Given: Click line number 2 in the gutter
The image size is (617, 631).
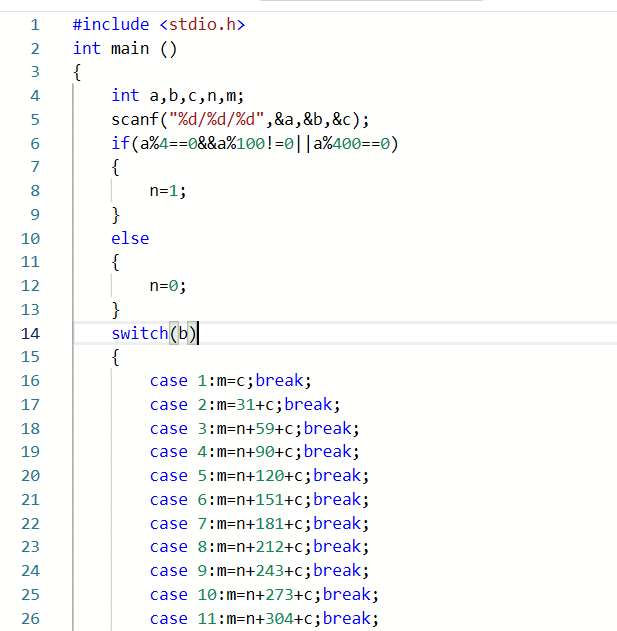Looking at the screenshot, I should click(35, 49).
